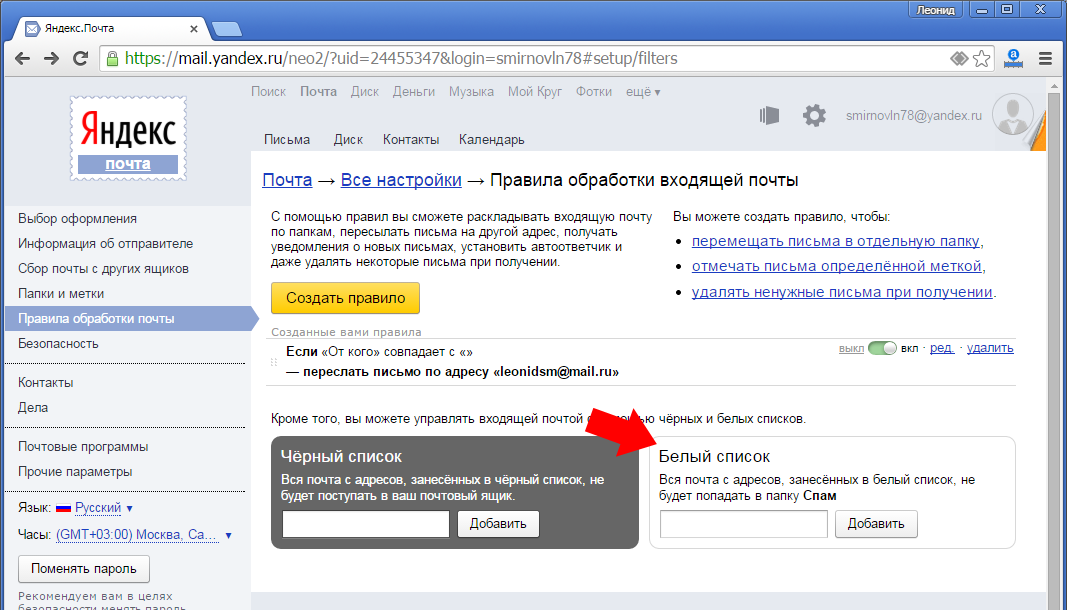Close the Яндекс.Почта browser tab

194,29
